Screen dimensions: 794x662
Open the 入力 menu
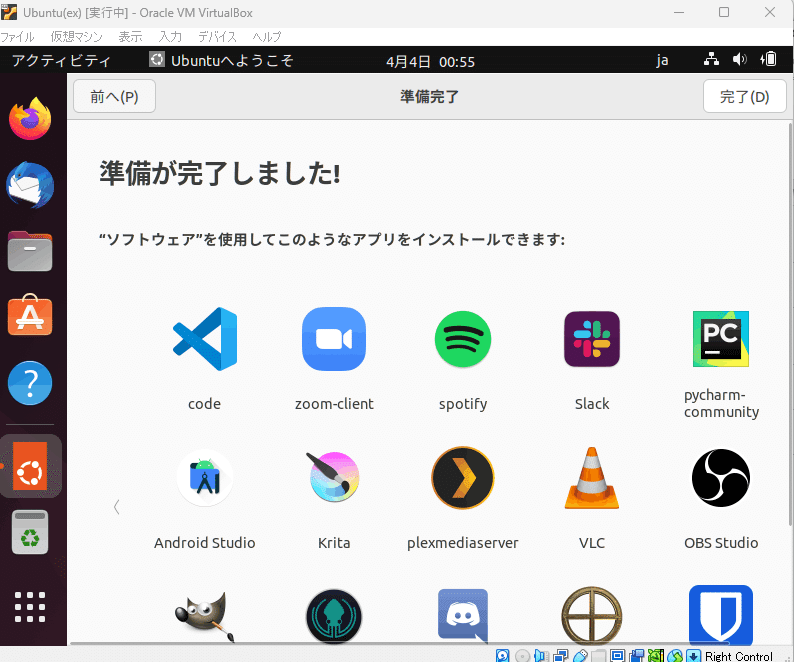(x=170, y=37)
